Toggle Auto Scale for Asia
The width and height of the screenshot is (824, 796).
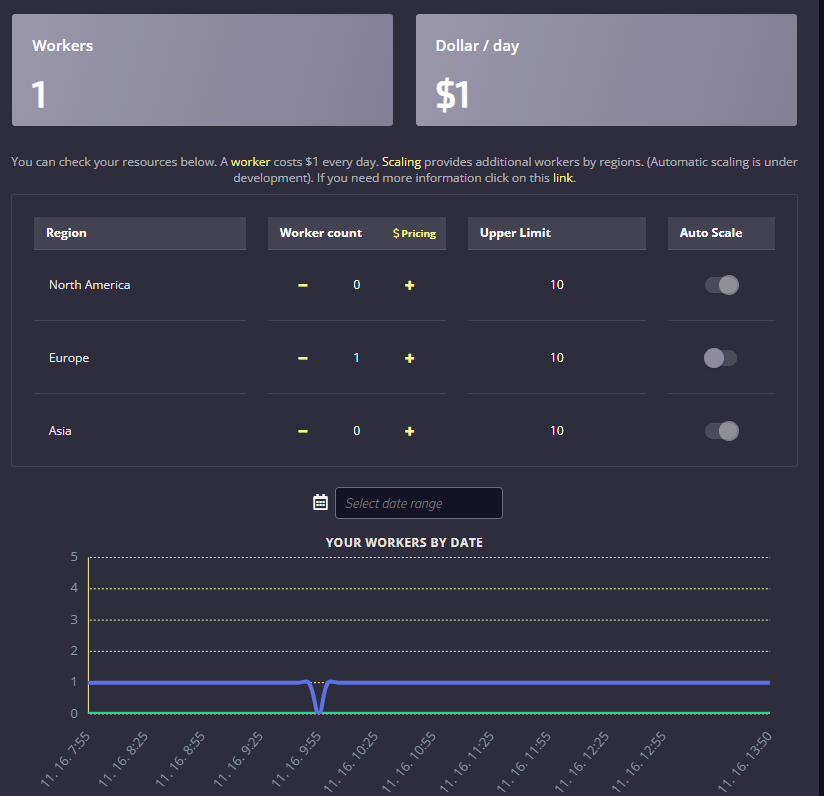click(722, 431)
